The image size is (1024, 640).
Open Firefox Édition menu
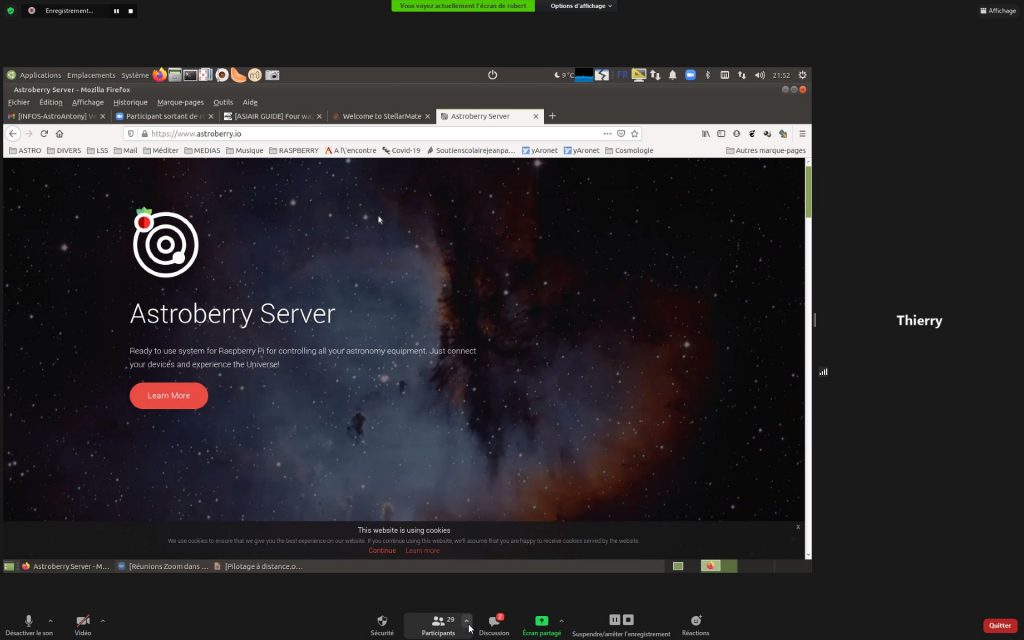50,103
